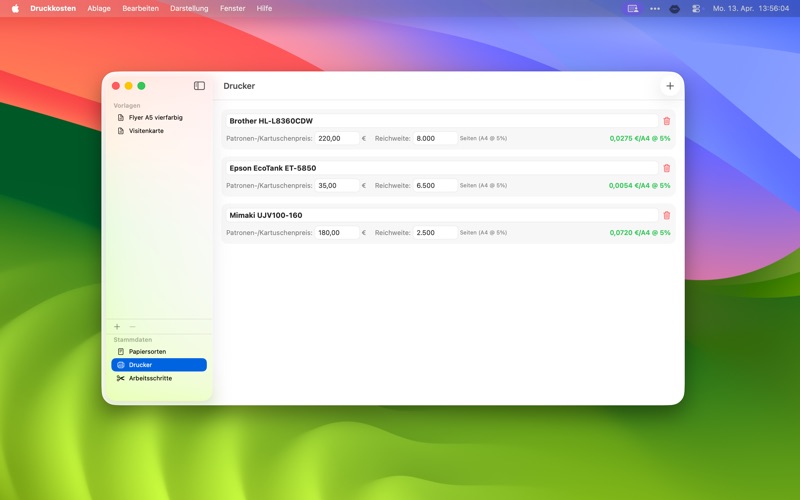Edit the Brother HL-L8360CDW name field
The width and height of the screenshot is (800, 500).
(x=442, y=121)
